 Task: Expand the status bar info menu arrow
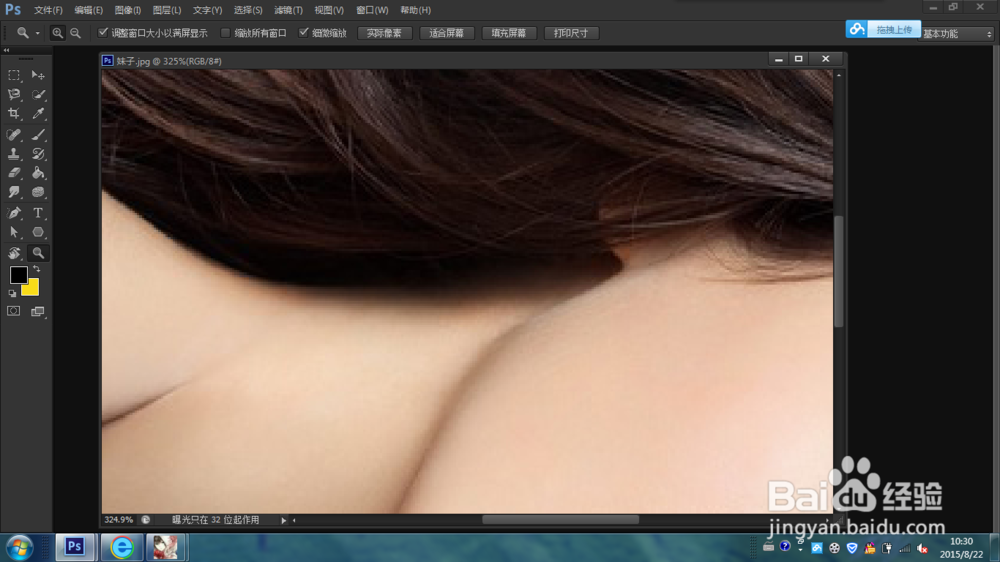(x=283, y=520)
